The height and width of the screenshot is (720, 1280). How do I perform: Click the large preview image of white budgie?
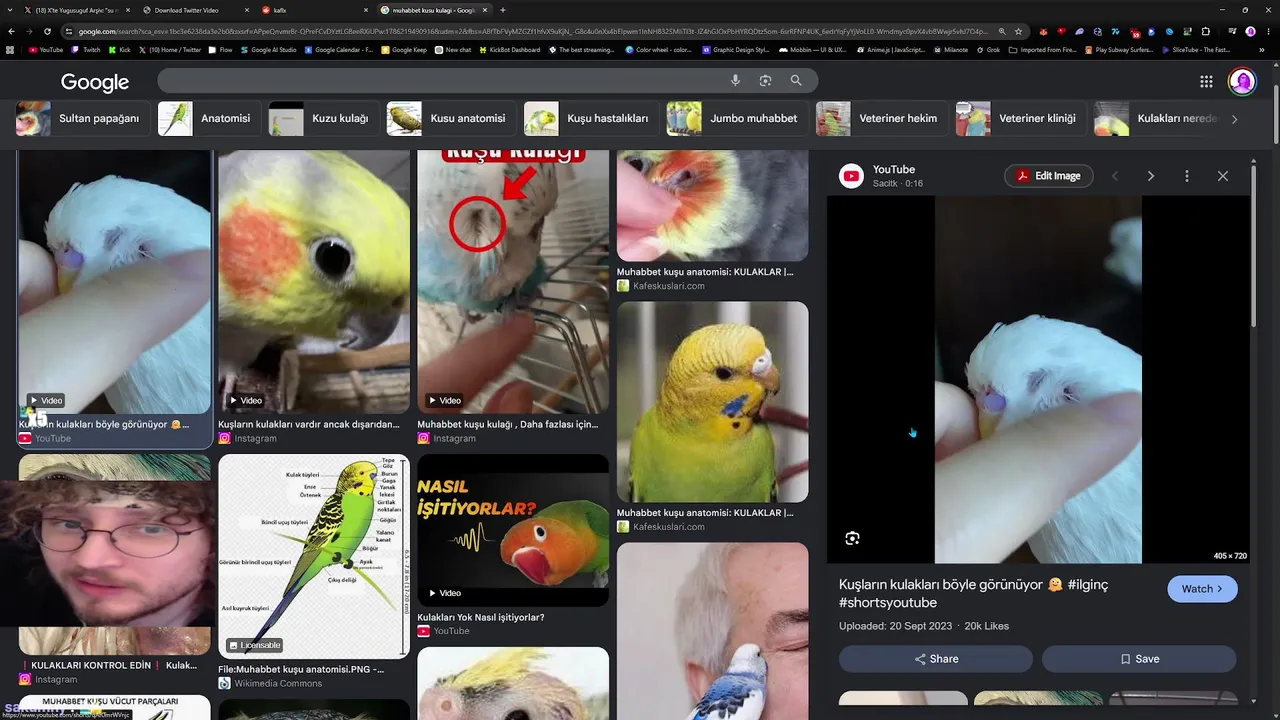pos(1038,380)
